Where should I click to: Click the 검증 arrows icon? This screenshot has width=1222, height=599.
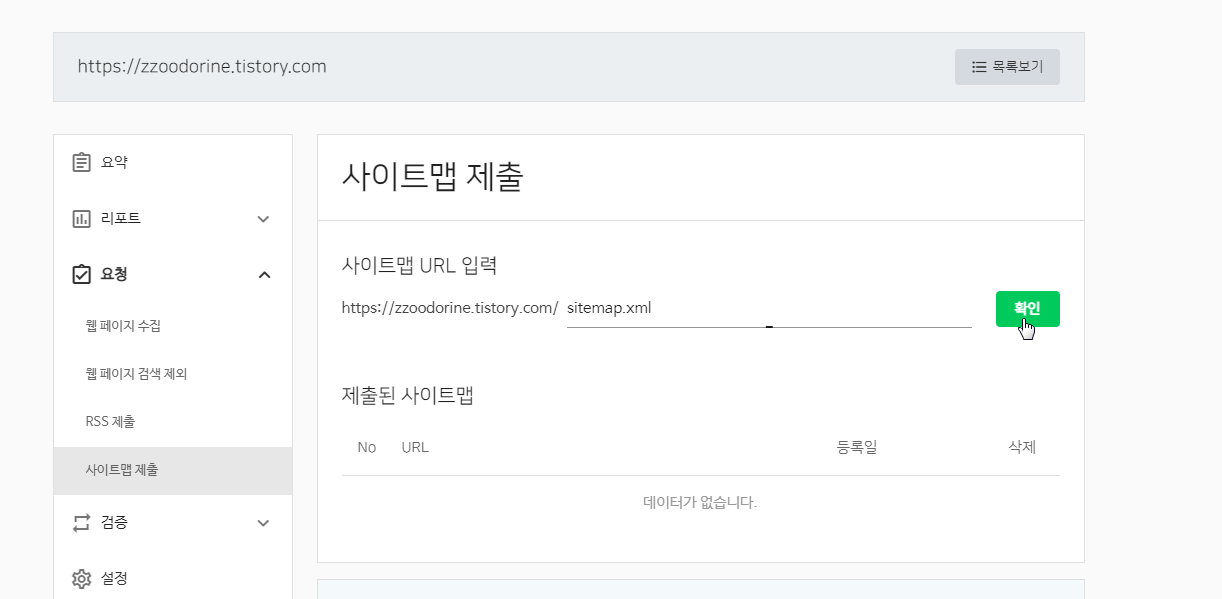pos(82,522)
